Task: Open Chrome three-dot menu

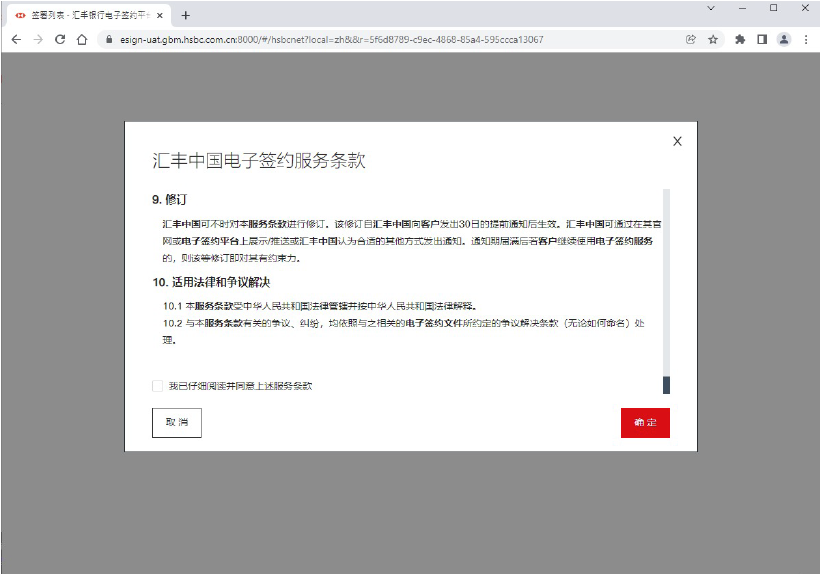Action: (x=806, y=39)
